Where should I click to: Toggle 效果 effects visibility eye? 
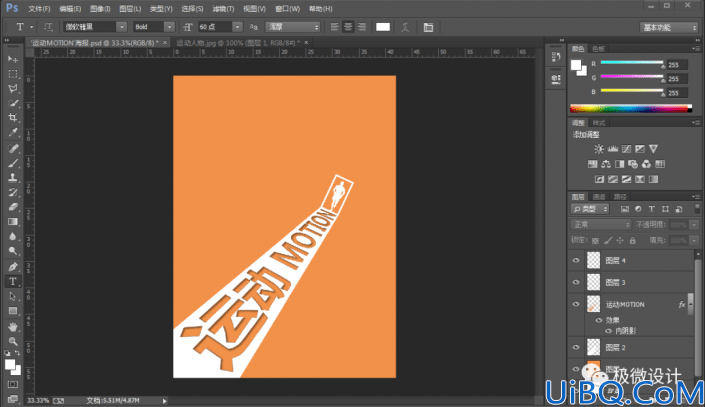pos(599,320)
